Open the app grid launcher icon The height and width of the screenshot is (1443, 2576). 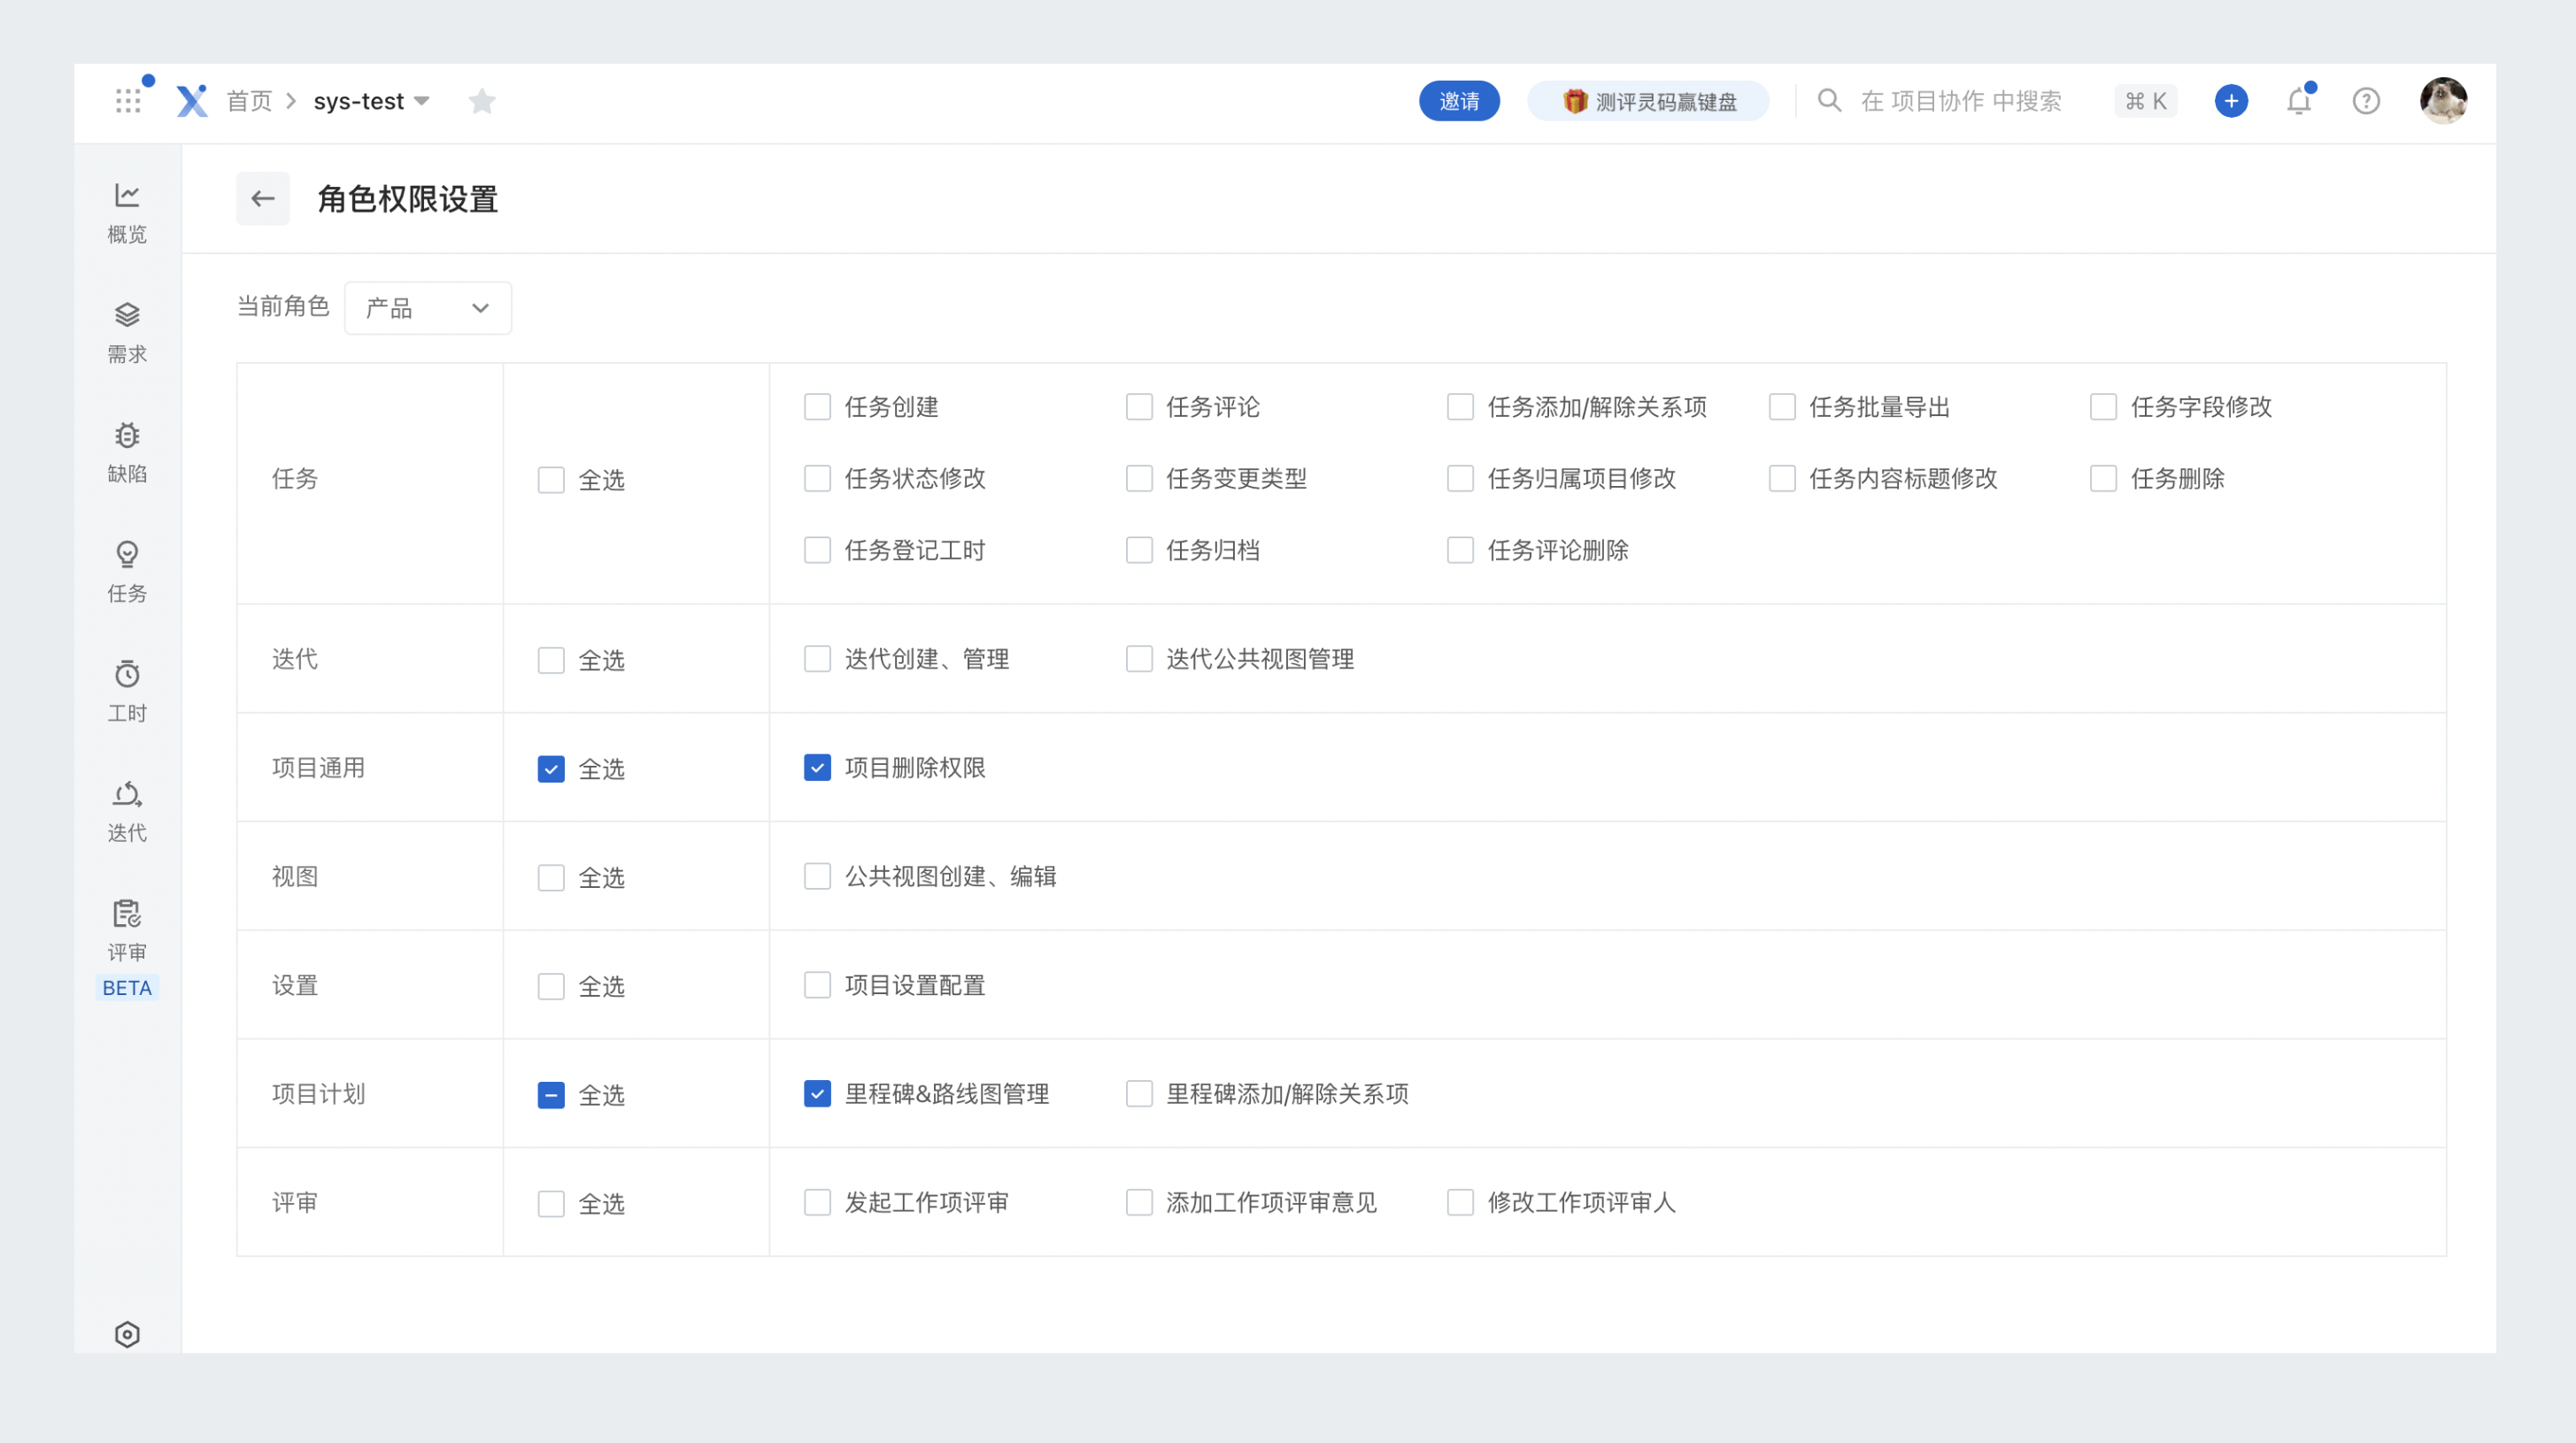pyautogui.click(x=128, y=101)
